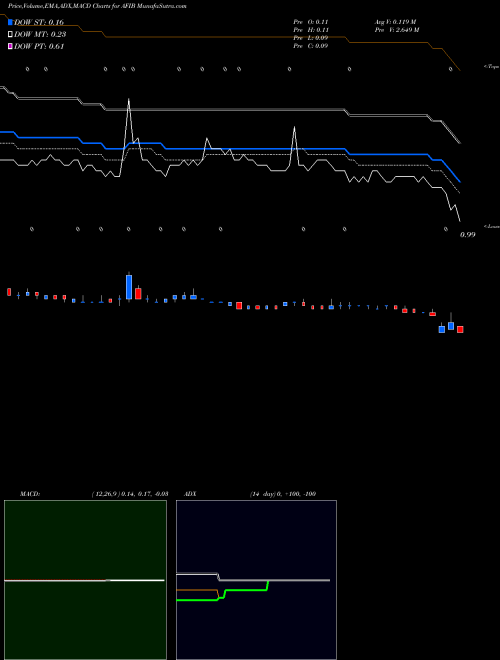
Task: Select the 'DOW MT: 0.23' legend label
Action: 40,35
